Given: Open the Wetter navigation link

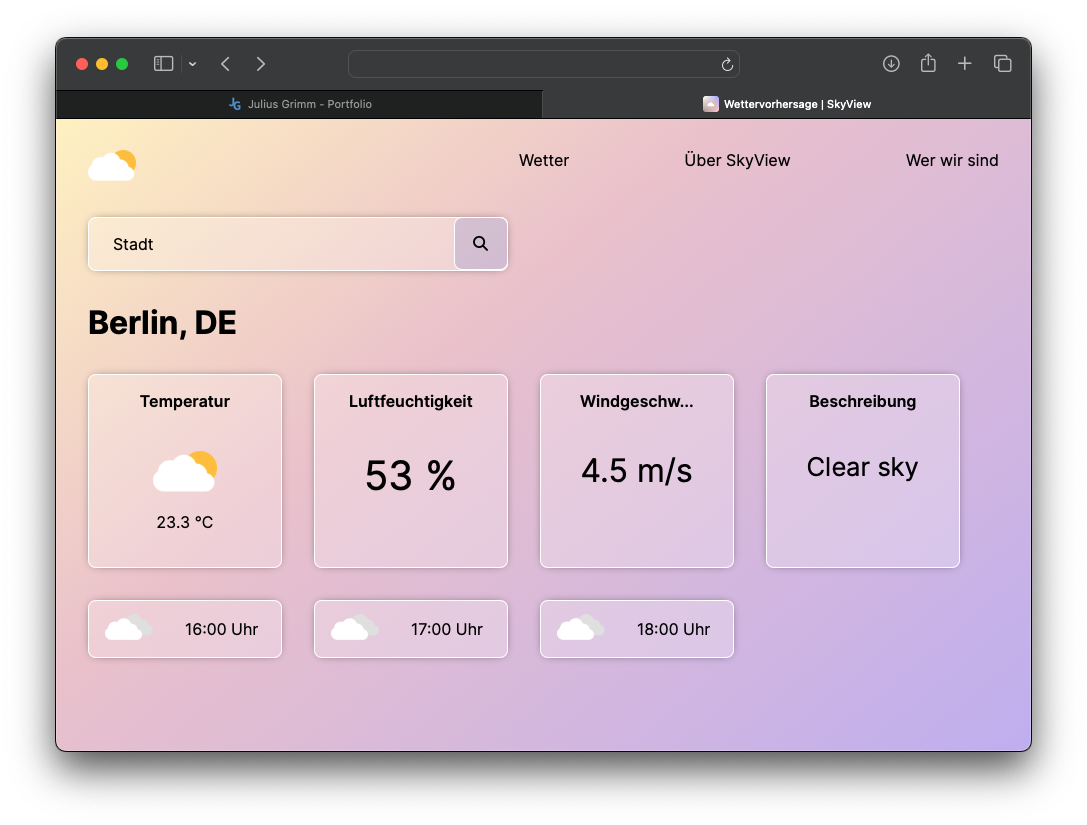Looking at the screenshot, I should (x=544, y=160).
